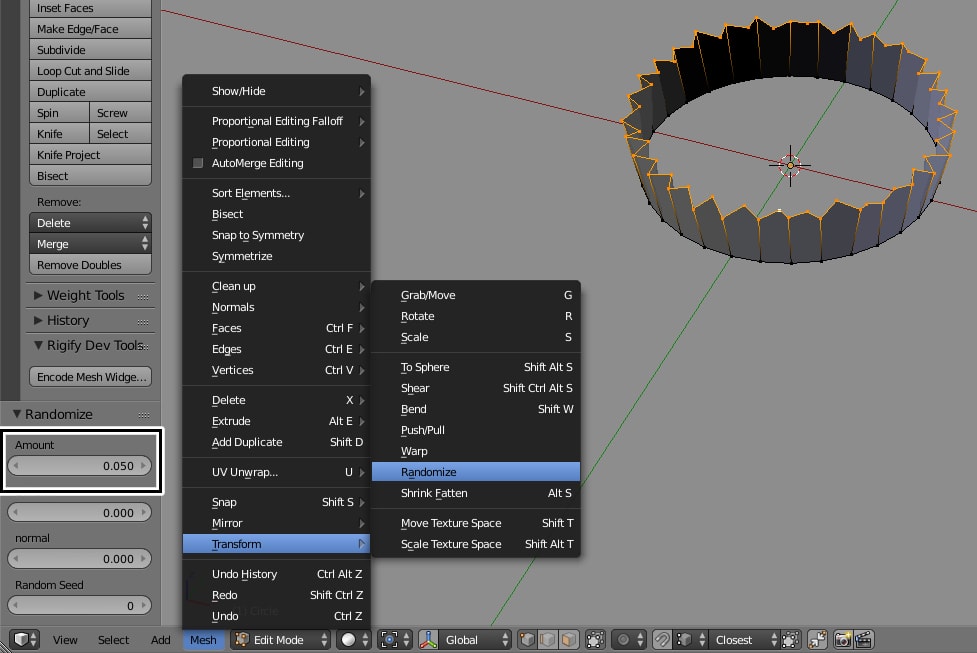977x653 pixels.
Task: Decrease Random Seed using its left arrow
Action: (x=16, y=605)
